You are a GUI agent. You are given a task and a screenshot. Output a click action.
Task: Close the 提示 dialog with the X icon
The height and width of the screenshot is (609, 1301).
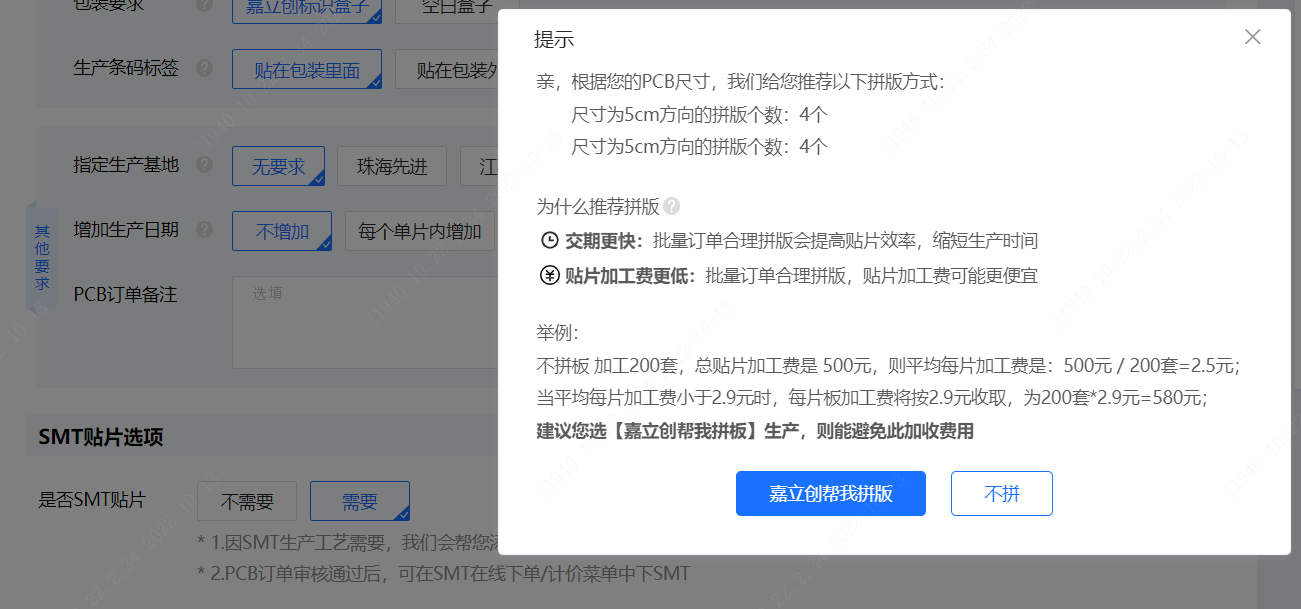click(x=1252, y=37)
